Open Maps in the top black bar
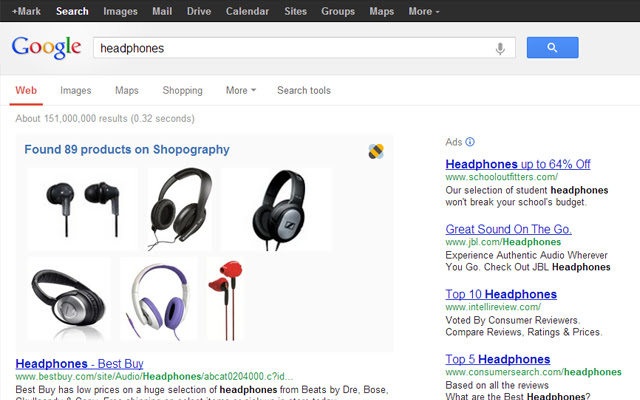The width and height of the screenshot is (640, 400). tap(382, 11)
